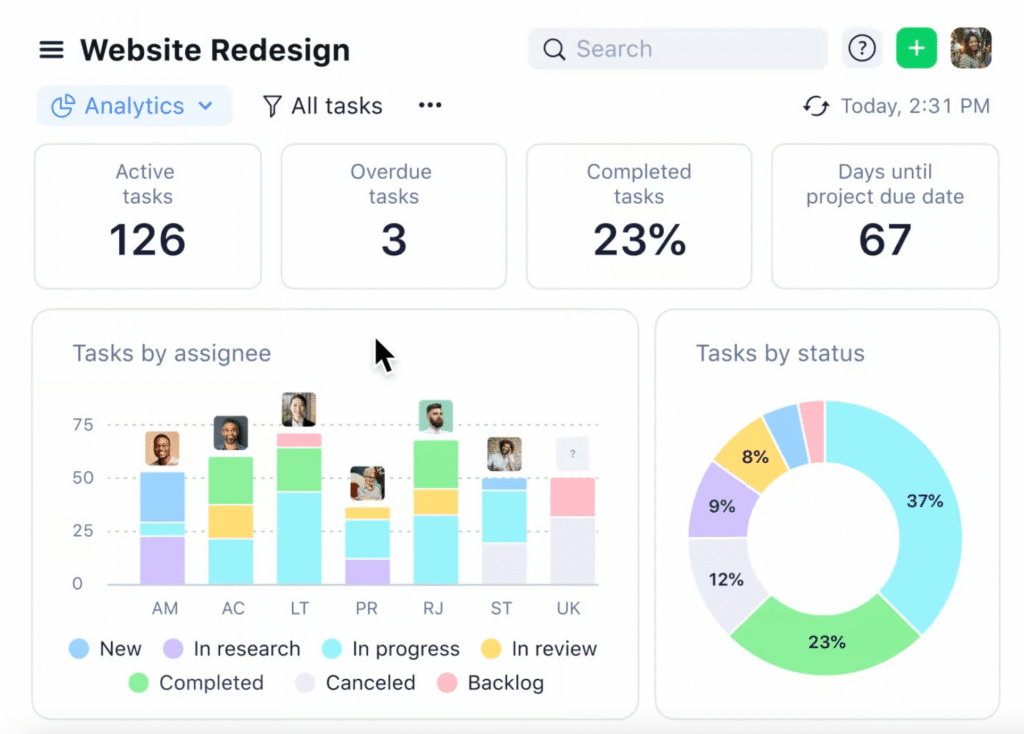Click the help question mark icon

pos(861,48)
